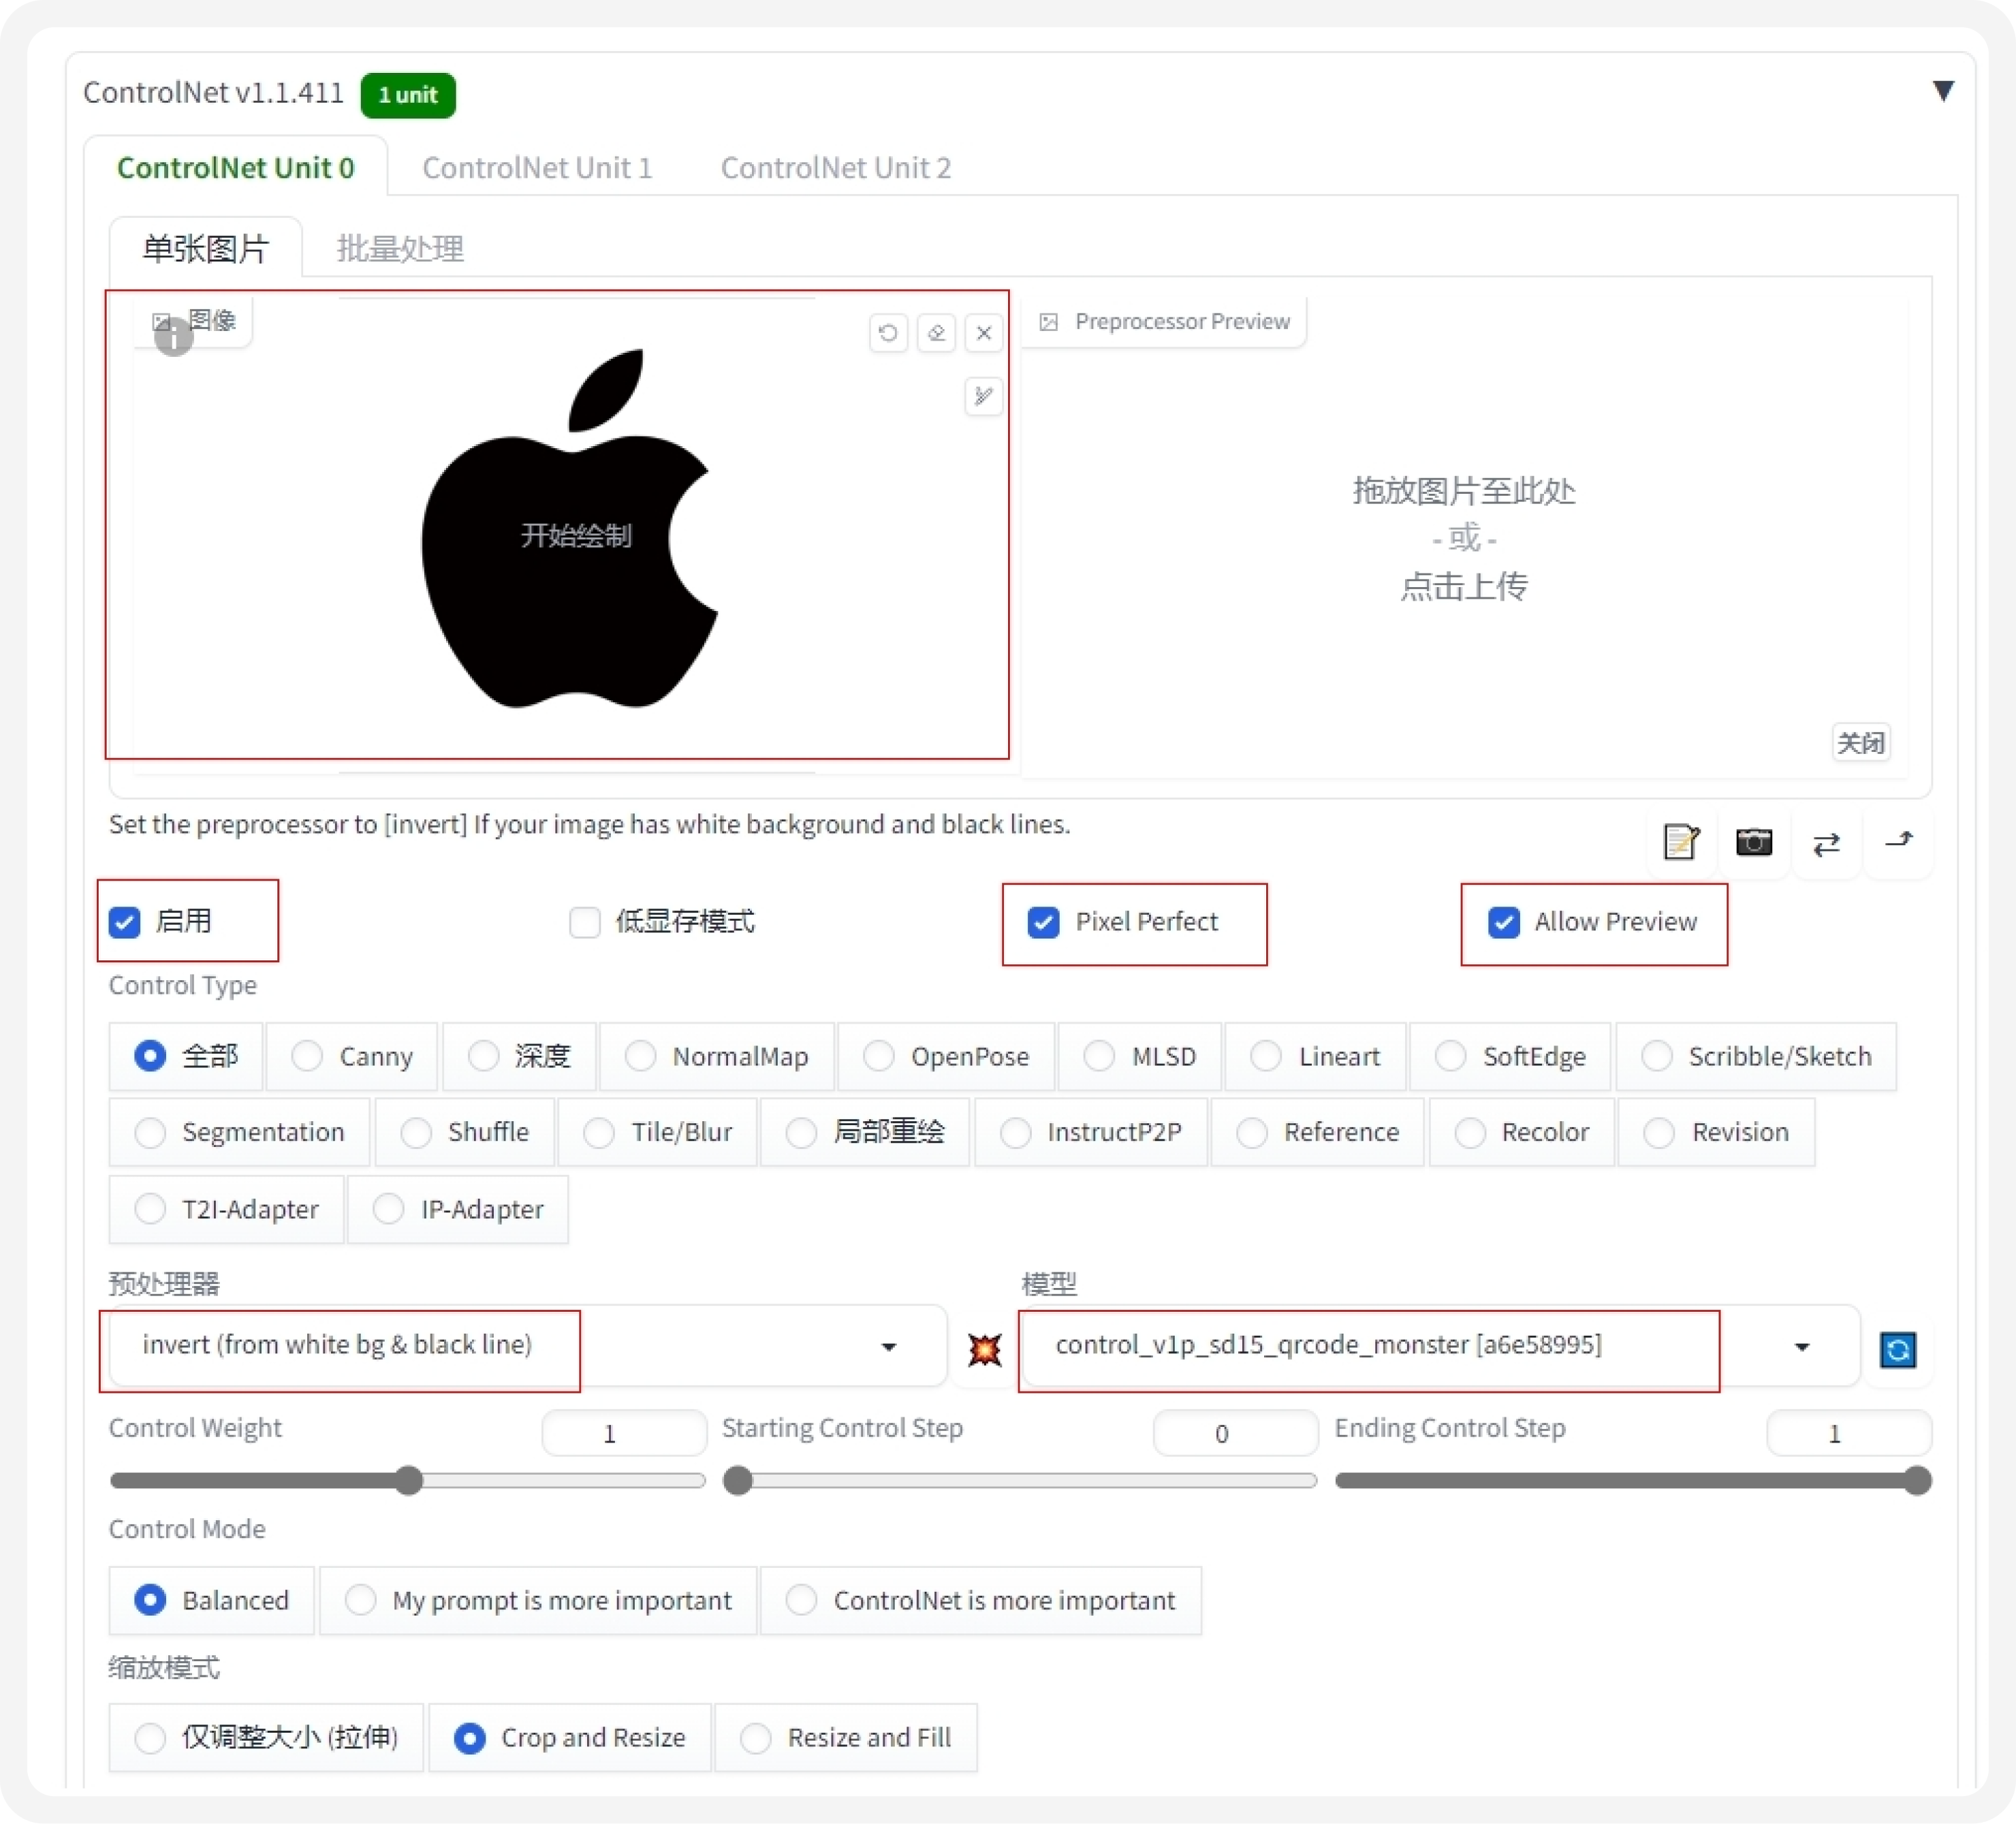Image resolution: width=2016 pixels, height=1824 pixels.
Task: Click the send image to extras icon
Action: 1902,841
